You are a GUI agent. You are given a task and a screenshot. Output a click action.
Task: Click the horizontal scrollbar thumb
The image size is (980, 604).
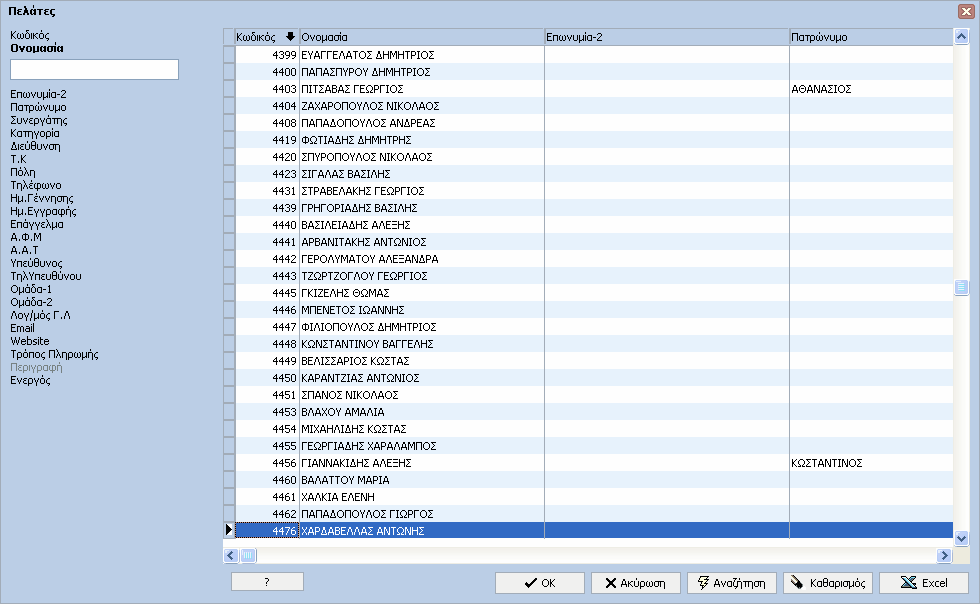pos(248,555)
